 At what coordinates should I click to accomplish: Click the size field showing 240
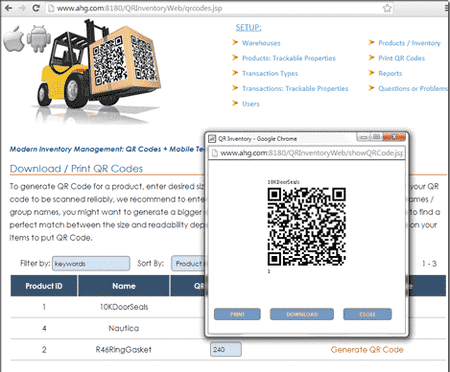point(226,350)
